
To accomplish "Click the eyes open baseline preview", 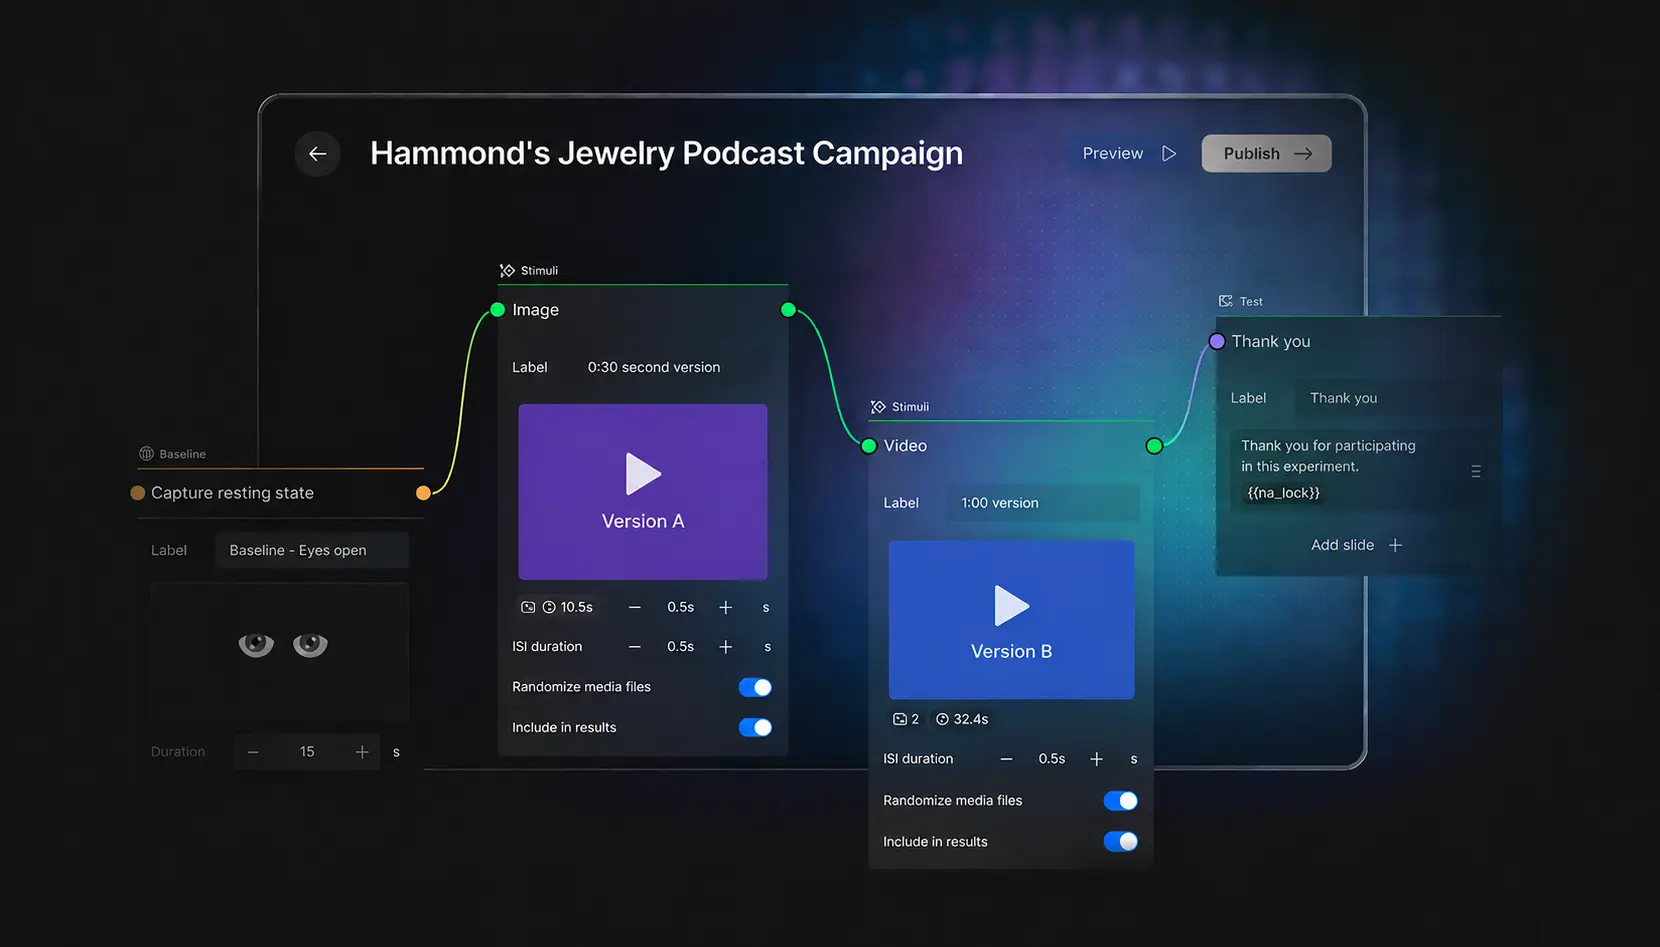I will [280, 652].
